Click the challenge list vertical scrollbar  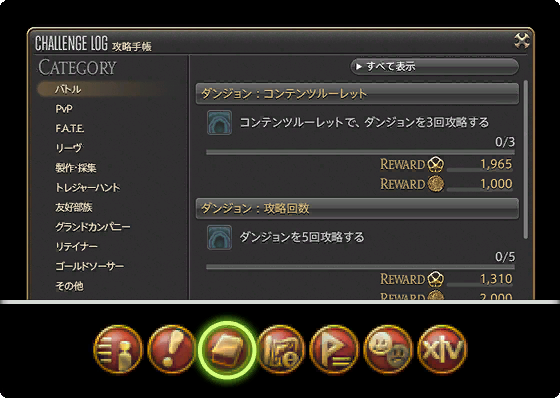point(525,160)
